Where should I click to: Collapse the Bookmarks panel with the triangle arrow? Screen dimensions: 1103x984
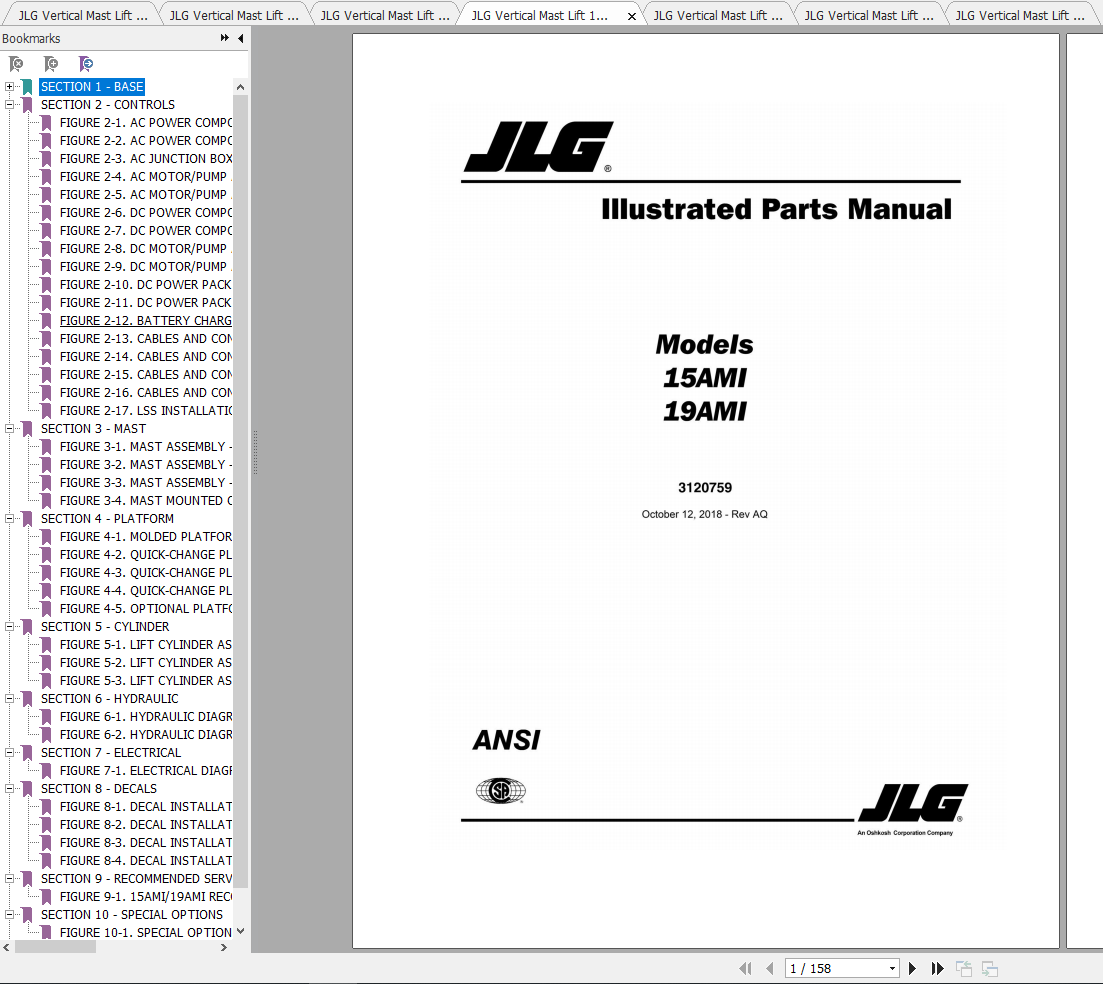241,38
